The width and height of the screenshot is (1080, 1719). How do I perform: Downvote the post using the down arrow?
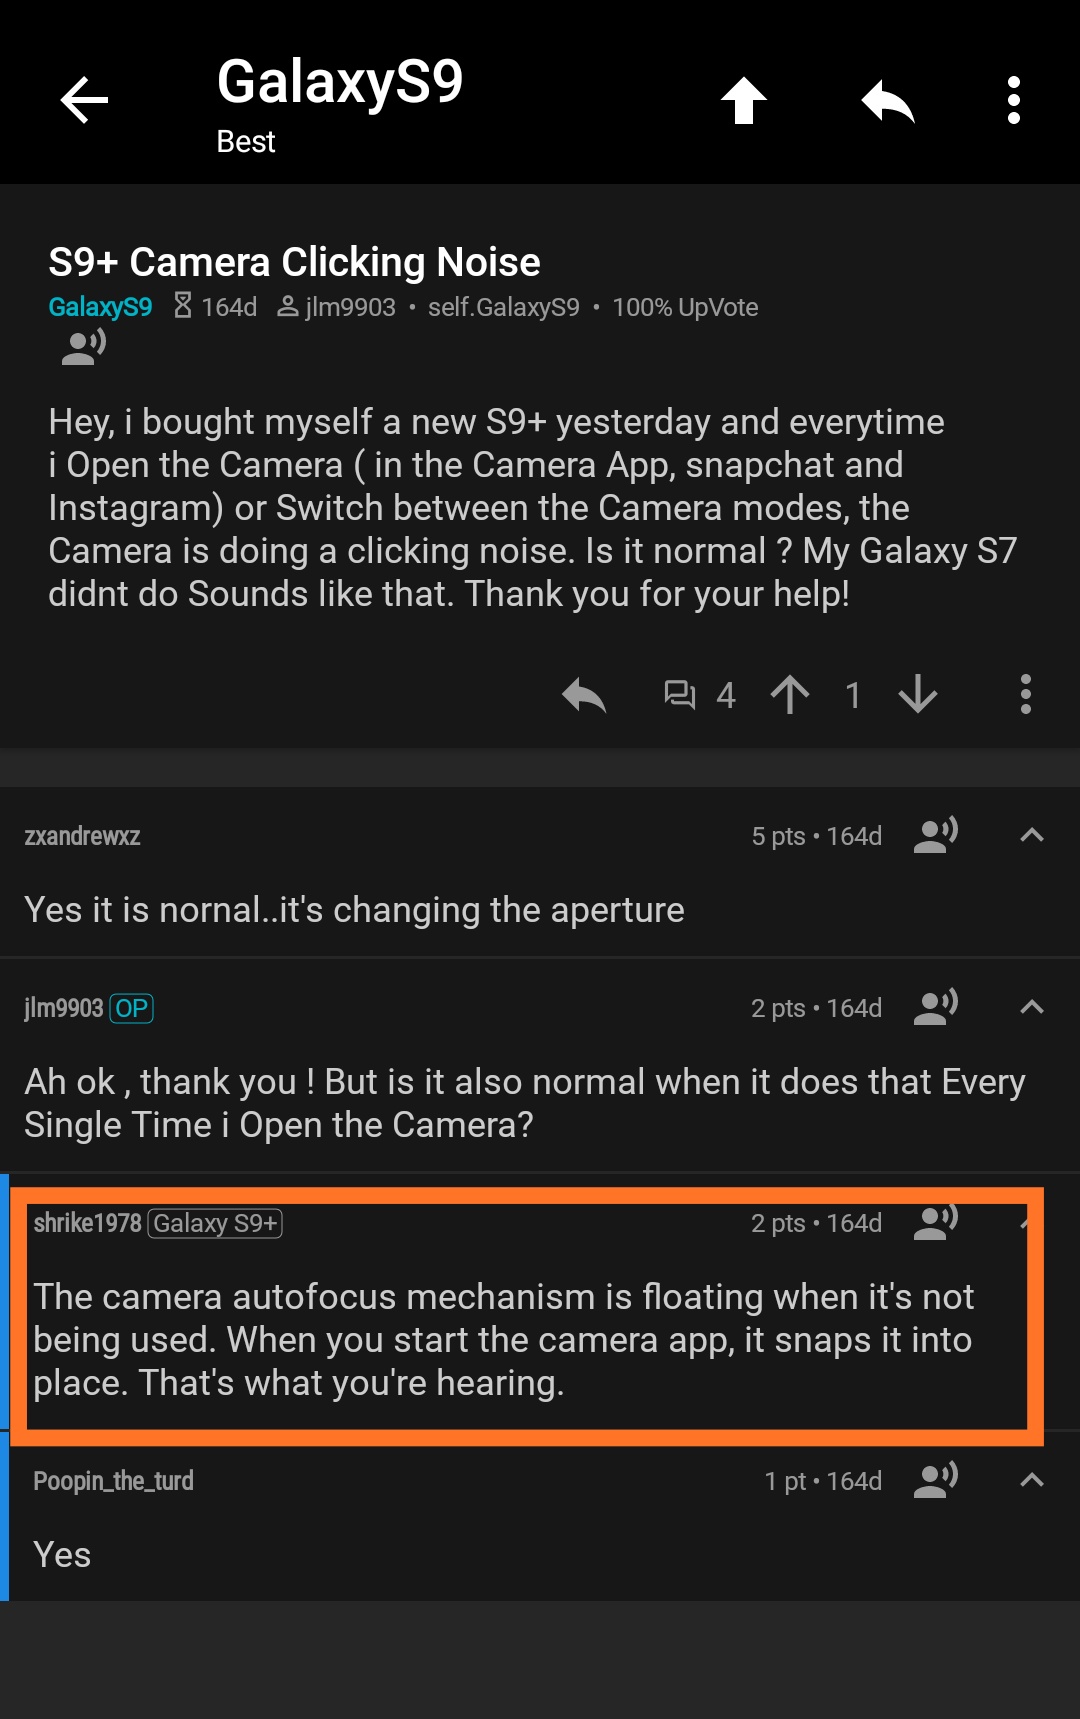(917, 695)
